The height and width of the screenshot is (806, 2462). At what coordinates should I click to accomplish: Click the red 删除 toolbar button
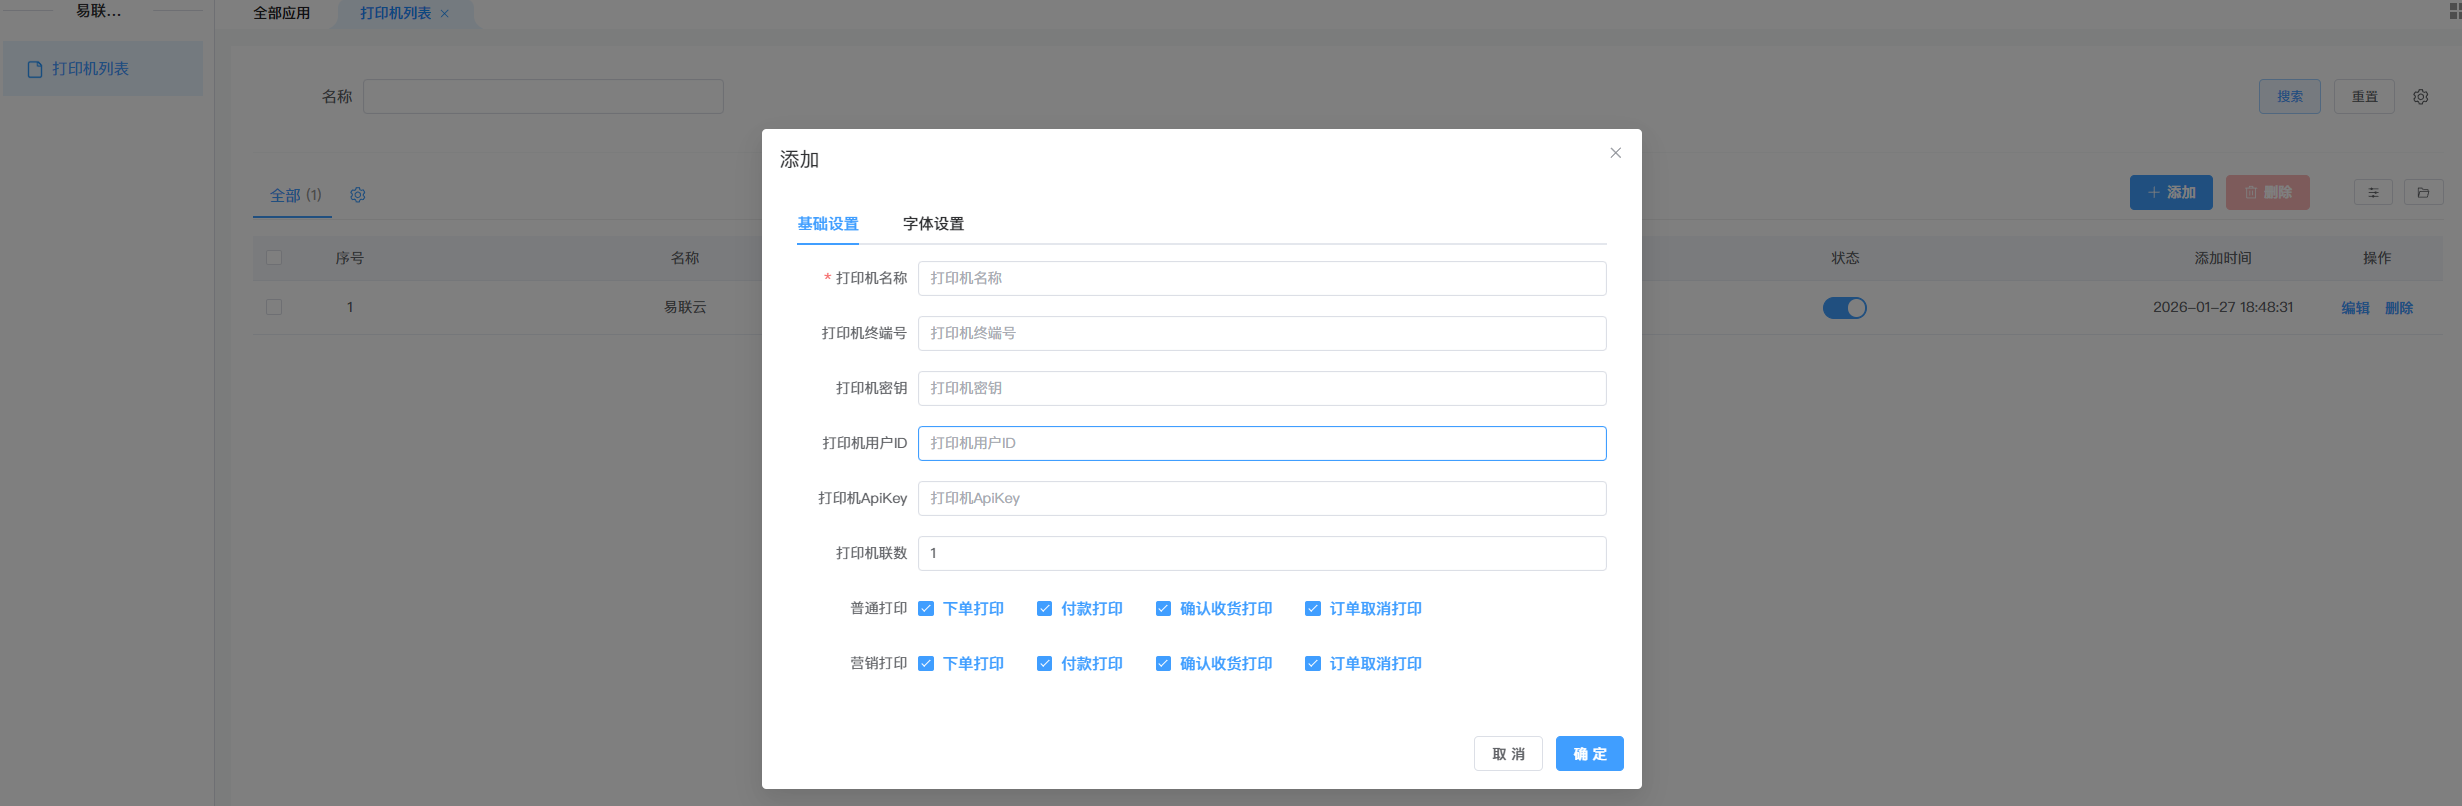click(2267, 192)
